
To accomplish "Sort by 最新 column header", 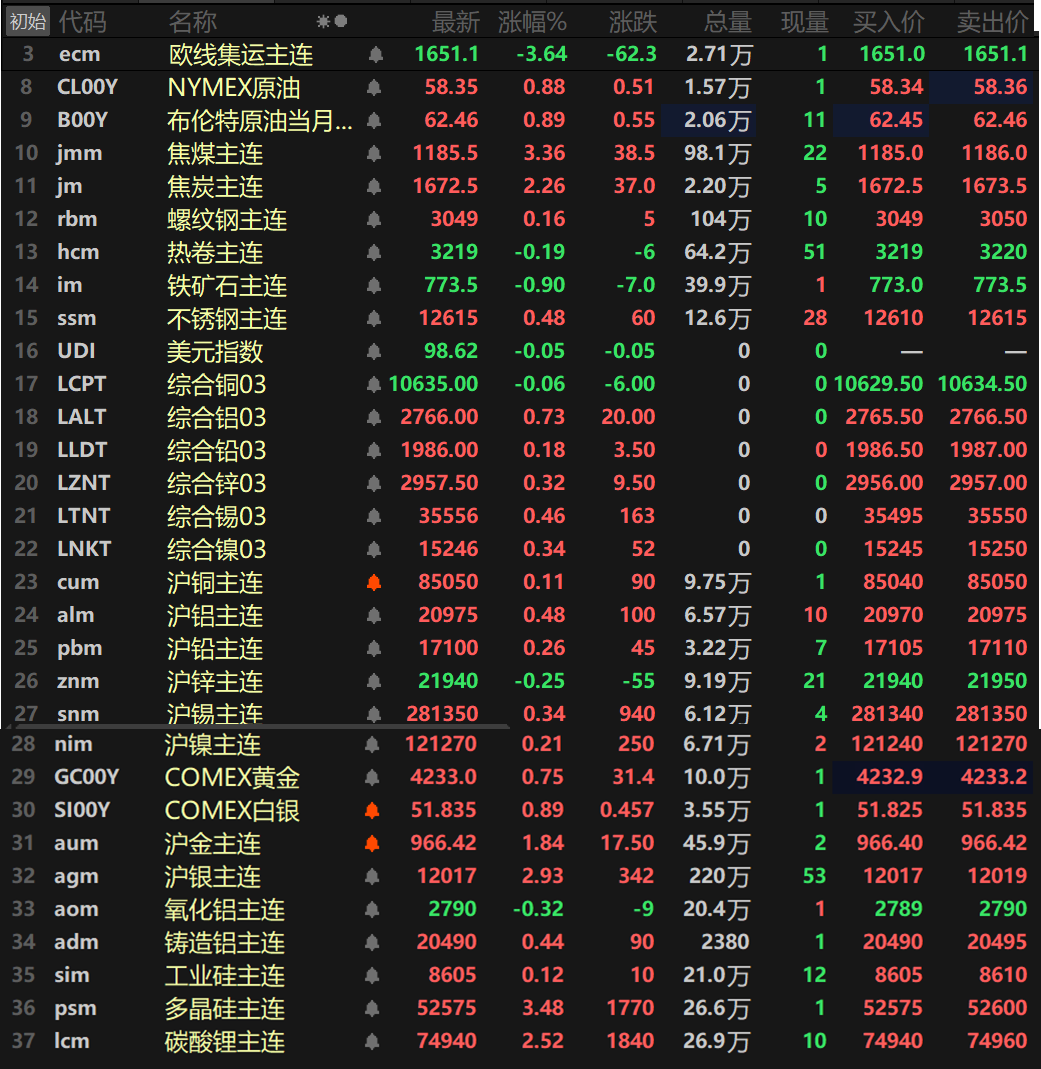I will click(x=455, y=21).
